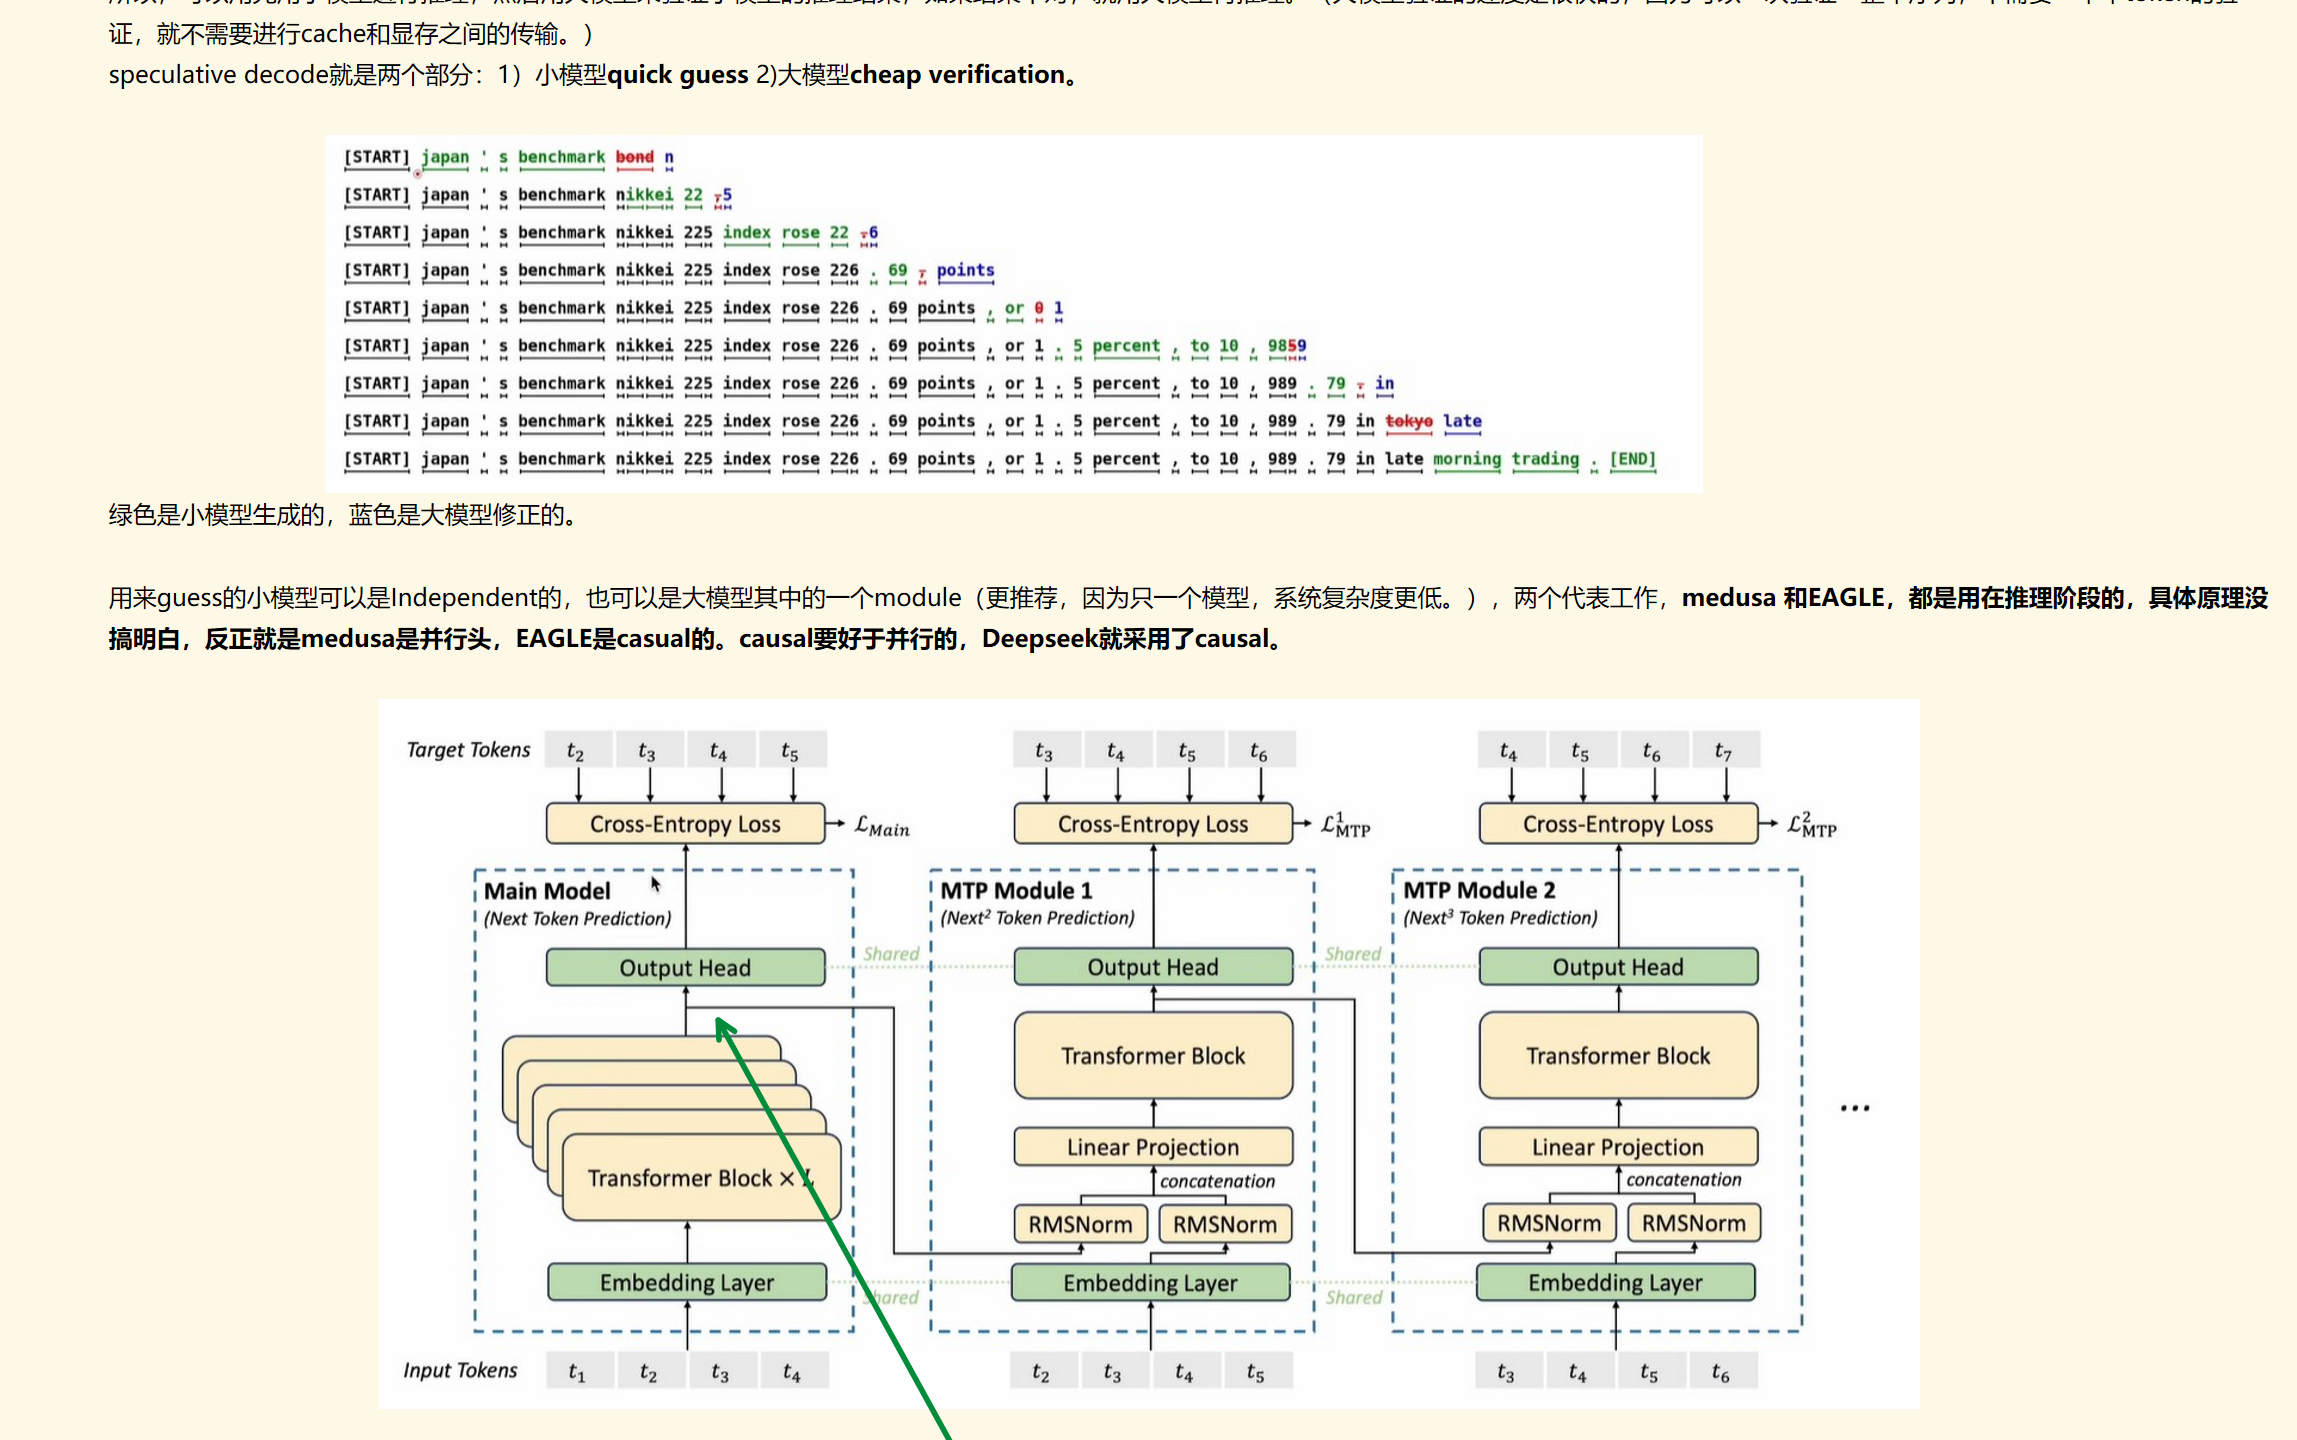Click the Target Tokens label
Screen dimensions: 2297x1440
[x=468, y=749]
